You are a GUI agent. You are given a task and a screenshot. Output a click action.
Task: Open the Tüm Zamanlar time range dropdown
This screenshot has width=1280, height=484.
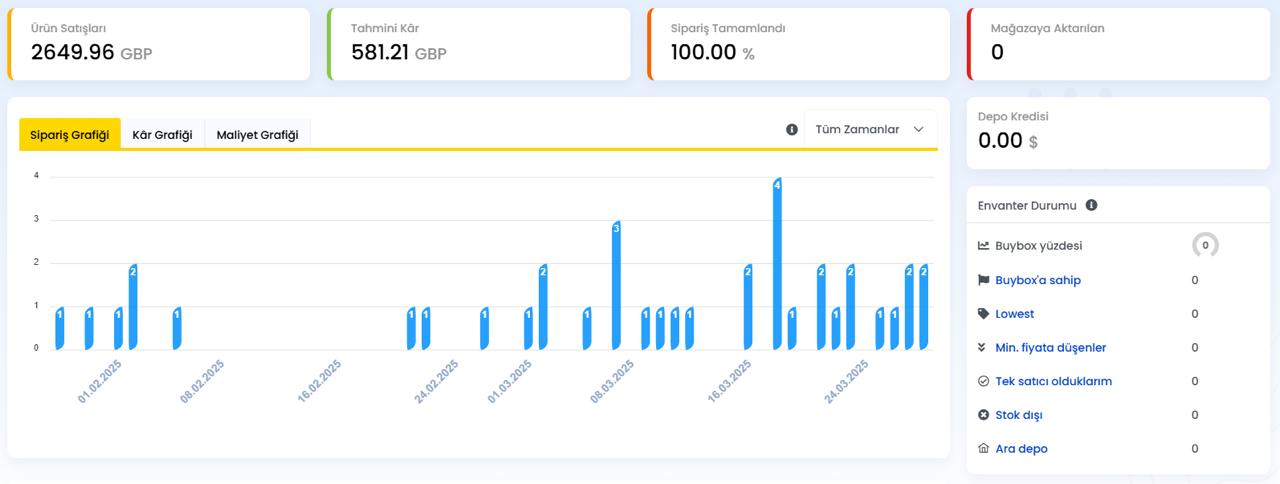pos(870,130)
